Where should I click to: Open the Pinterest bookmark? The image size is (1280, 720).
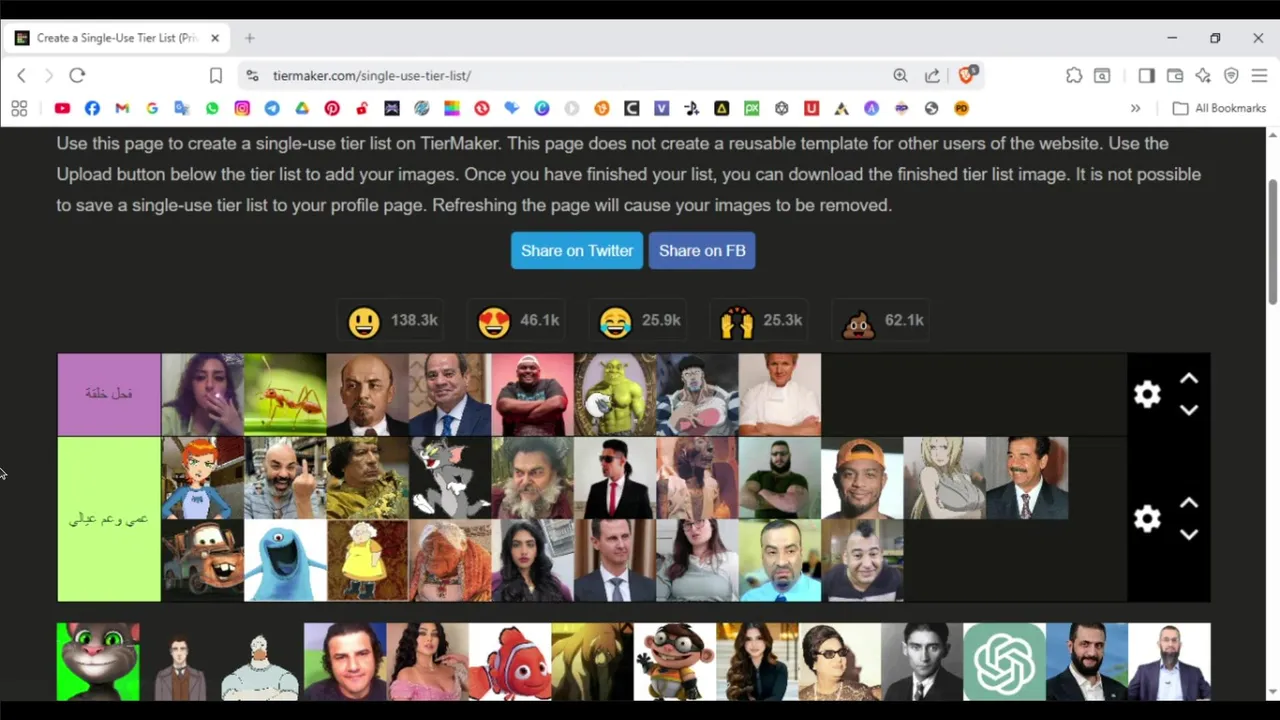point(332,108)
